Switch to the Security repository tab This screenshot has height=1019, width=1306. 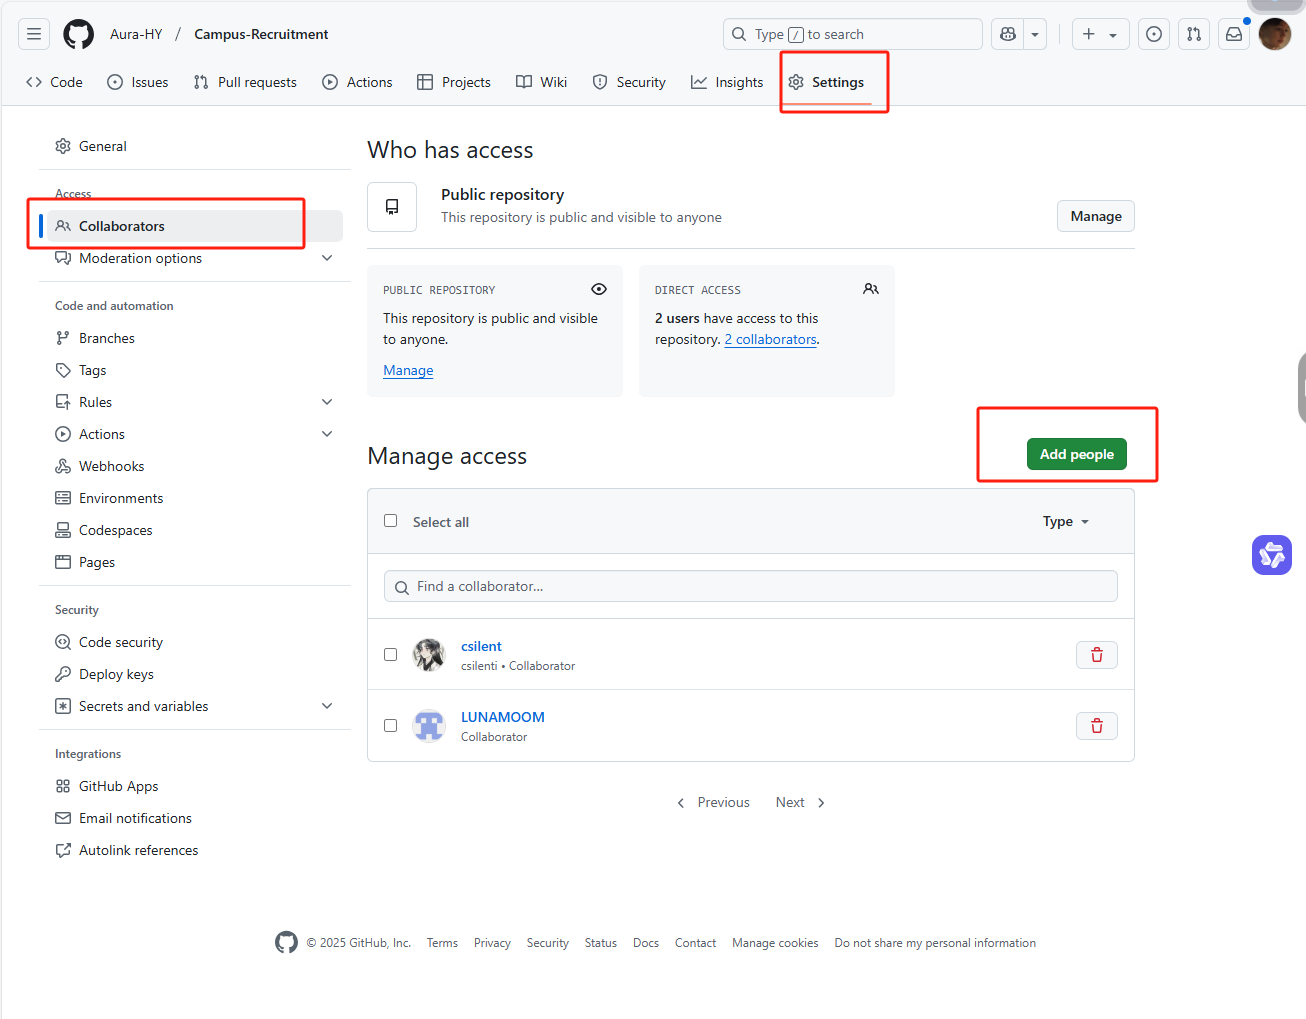[x=629, y=82]
